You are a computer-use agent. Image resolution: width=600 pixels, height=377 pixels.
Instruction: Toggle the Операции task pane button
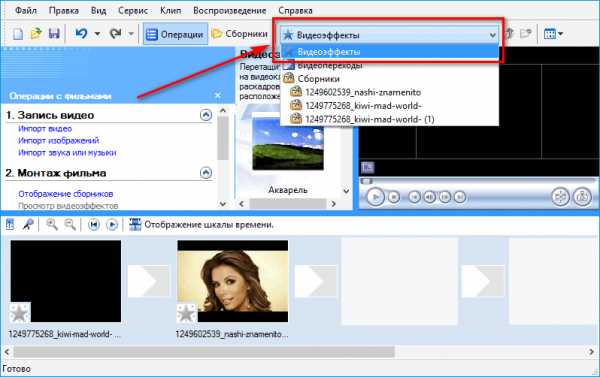[x=175, y=34]
